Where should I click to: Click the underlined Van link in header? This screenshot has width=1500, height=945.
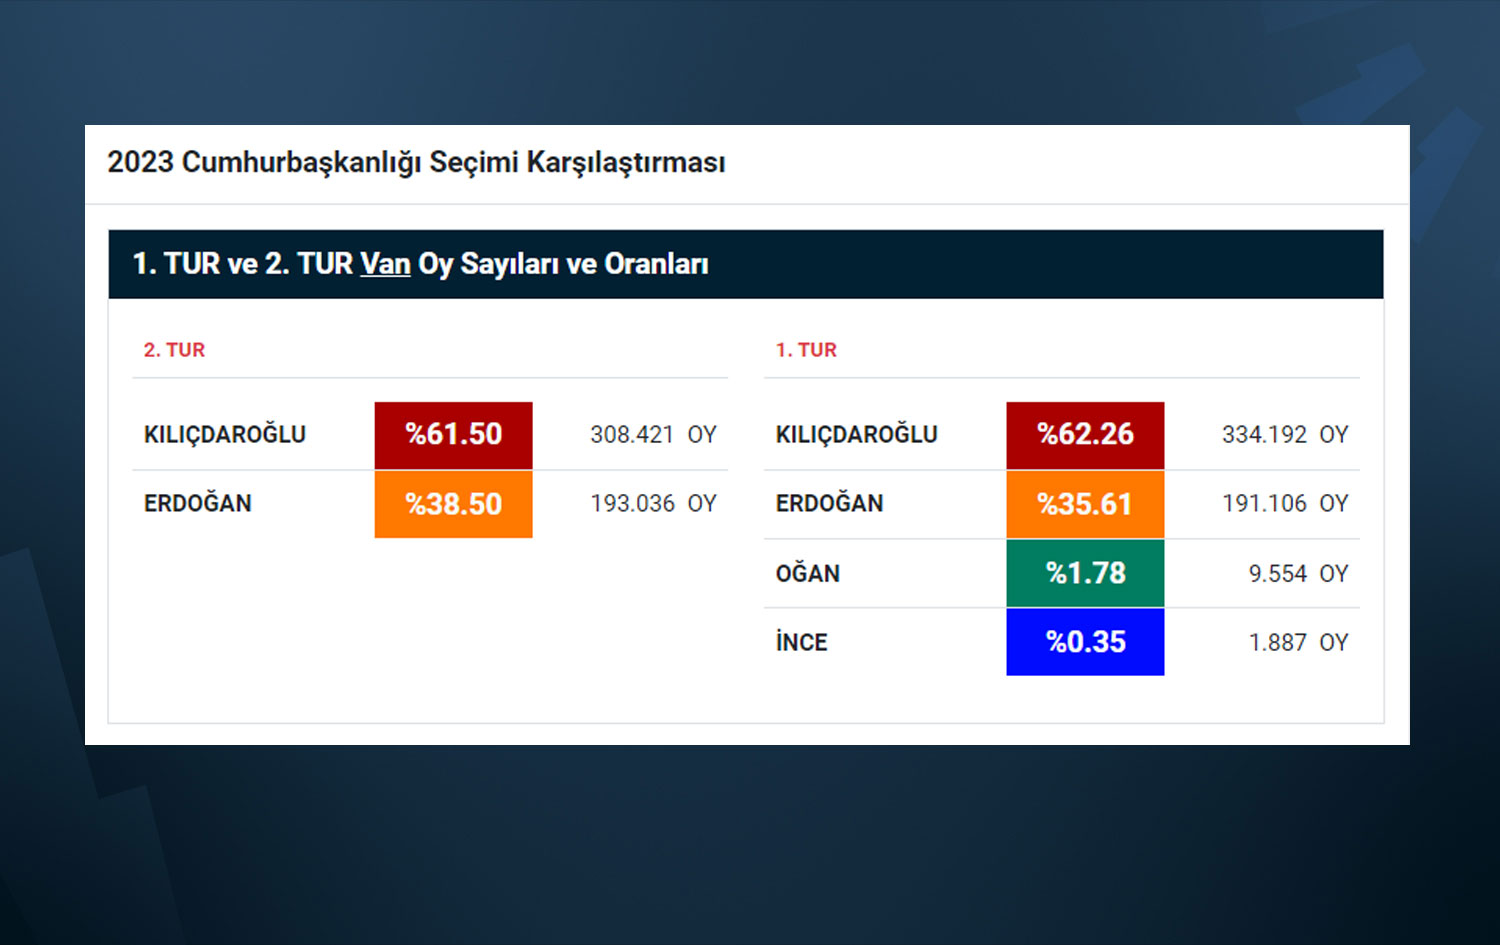385,264
